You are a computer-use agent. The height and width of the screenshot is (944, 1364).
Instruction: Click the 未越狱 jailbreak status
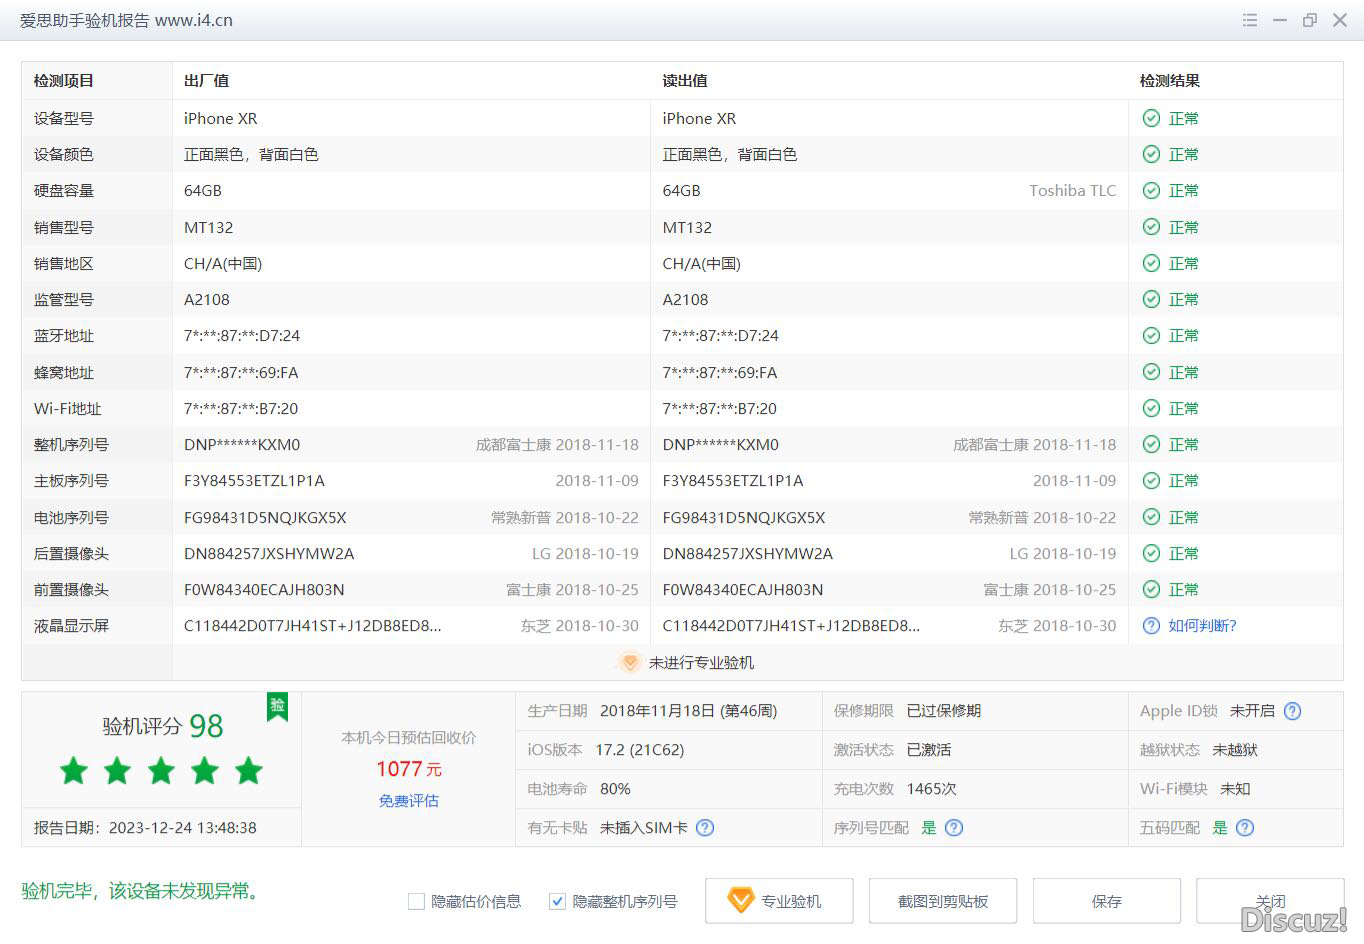1235,750
